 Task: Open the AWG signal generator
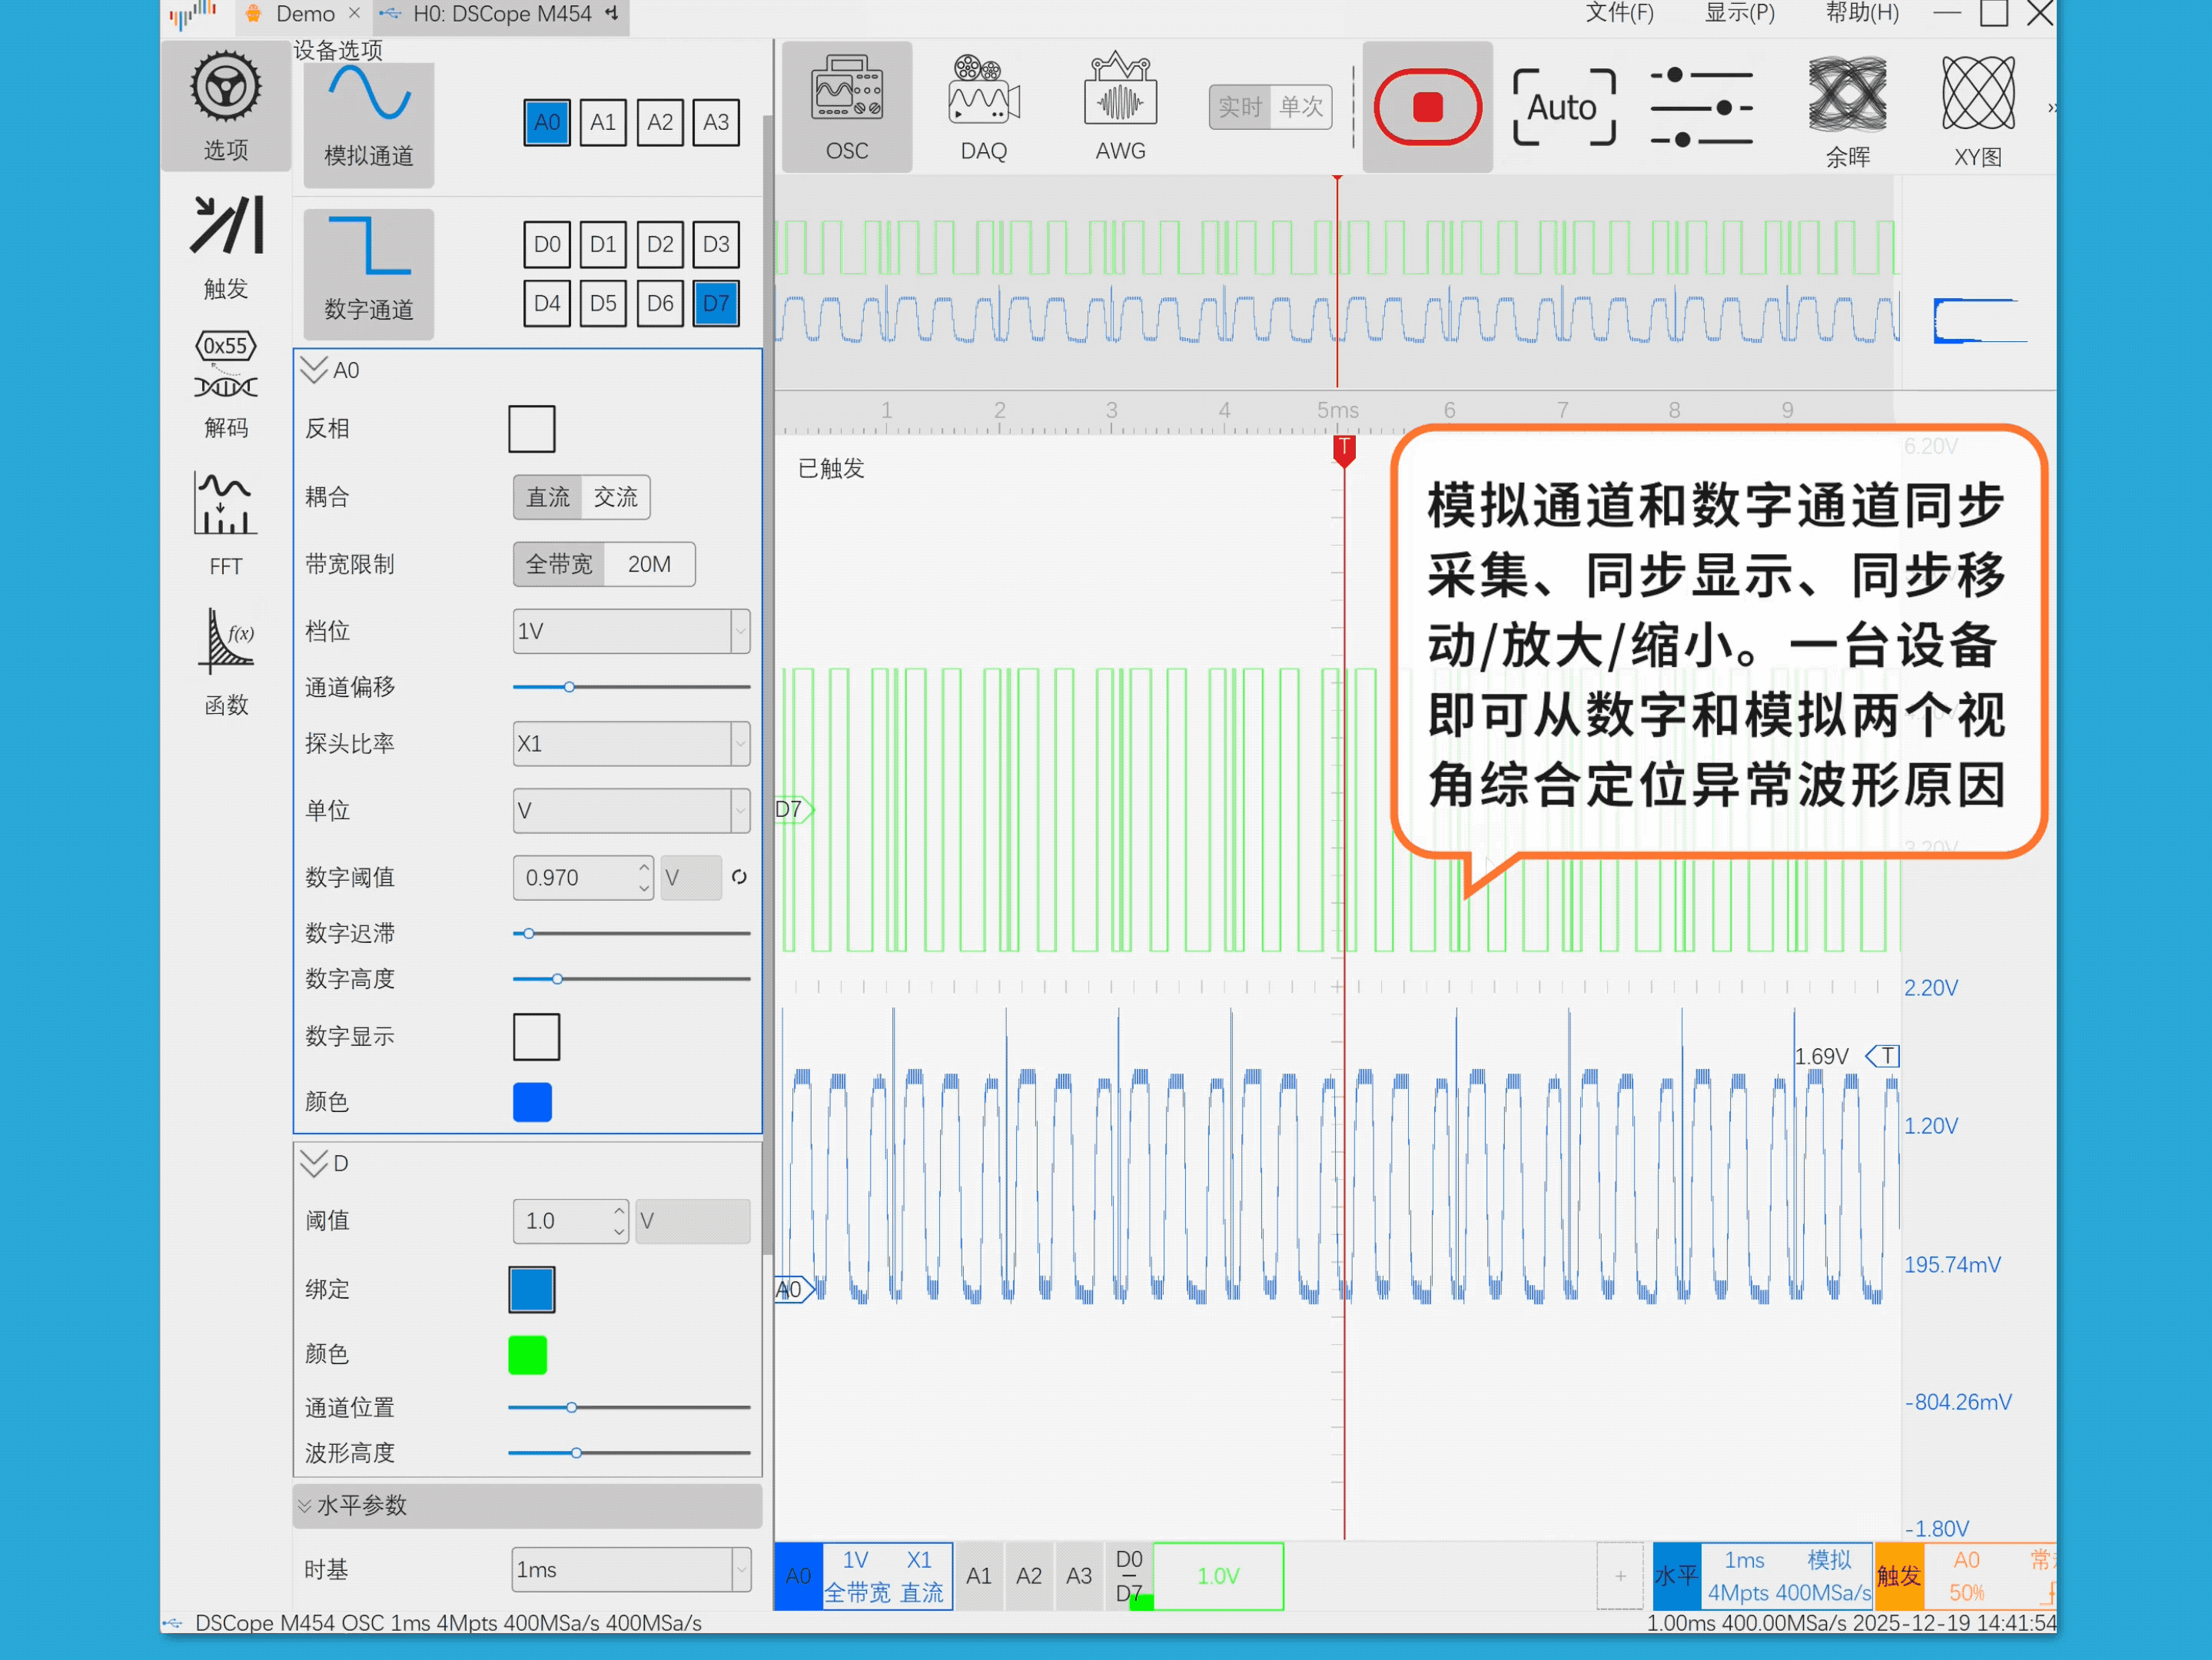click(x=1119, y=107)
